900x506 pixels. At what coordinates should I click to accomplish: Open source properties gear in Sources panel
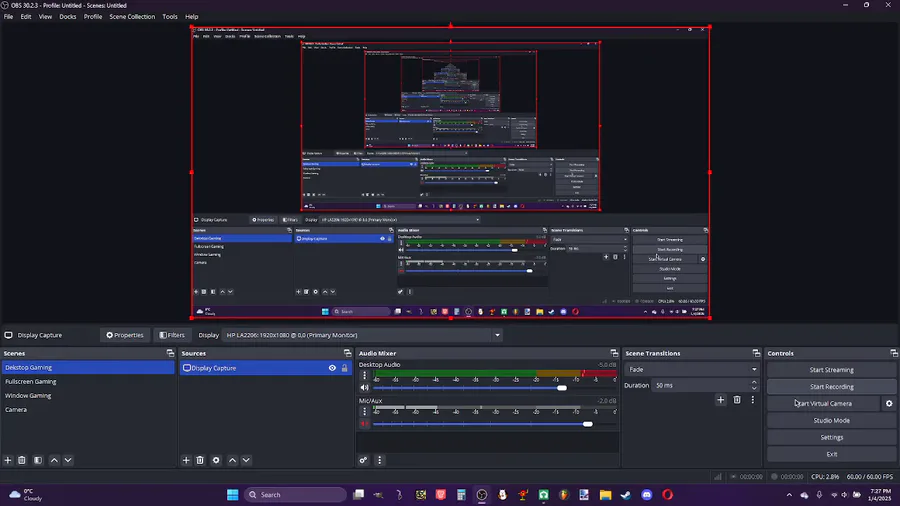point(216,460)
